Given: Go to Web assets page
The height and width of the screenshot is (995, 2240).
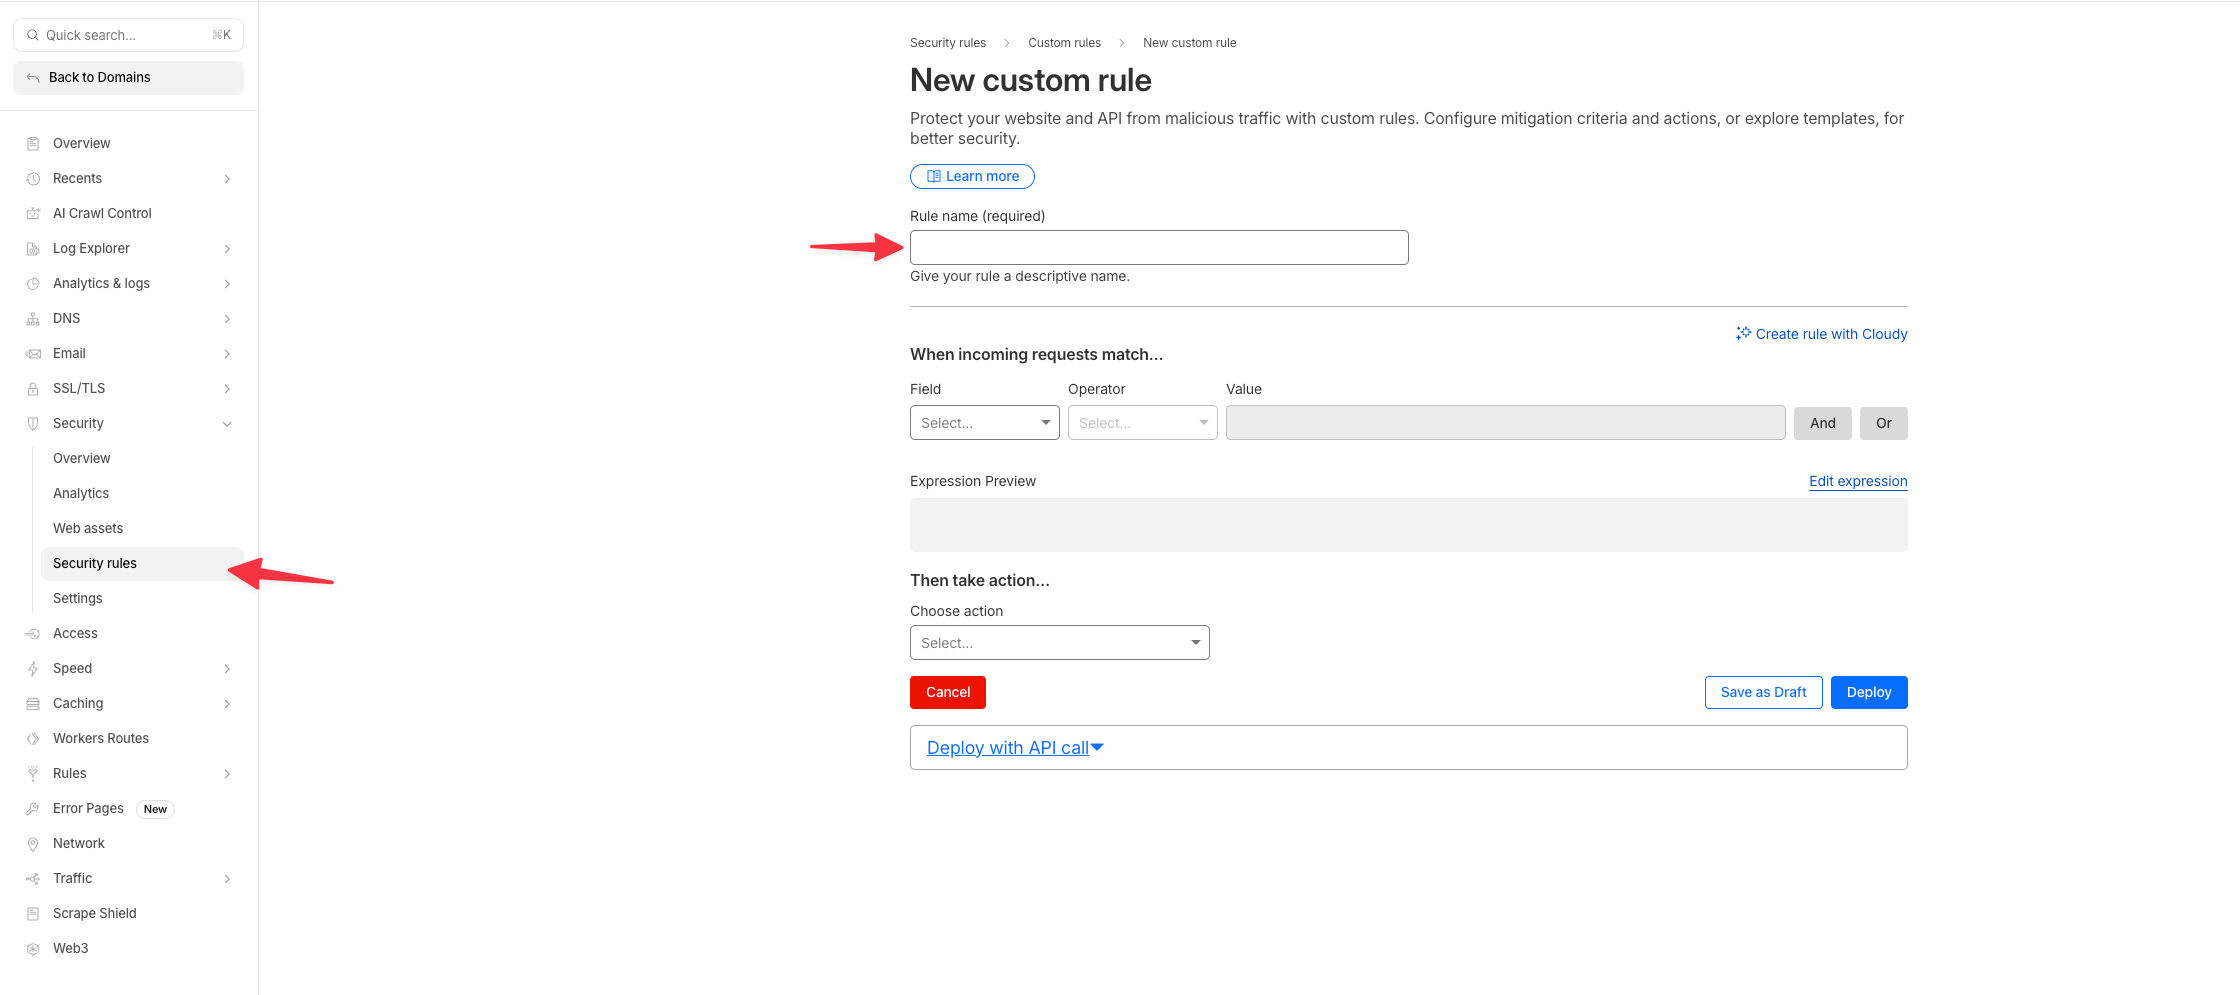Looking at the screenshot, I should 88,528.
